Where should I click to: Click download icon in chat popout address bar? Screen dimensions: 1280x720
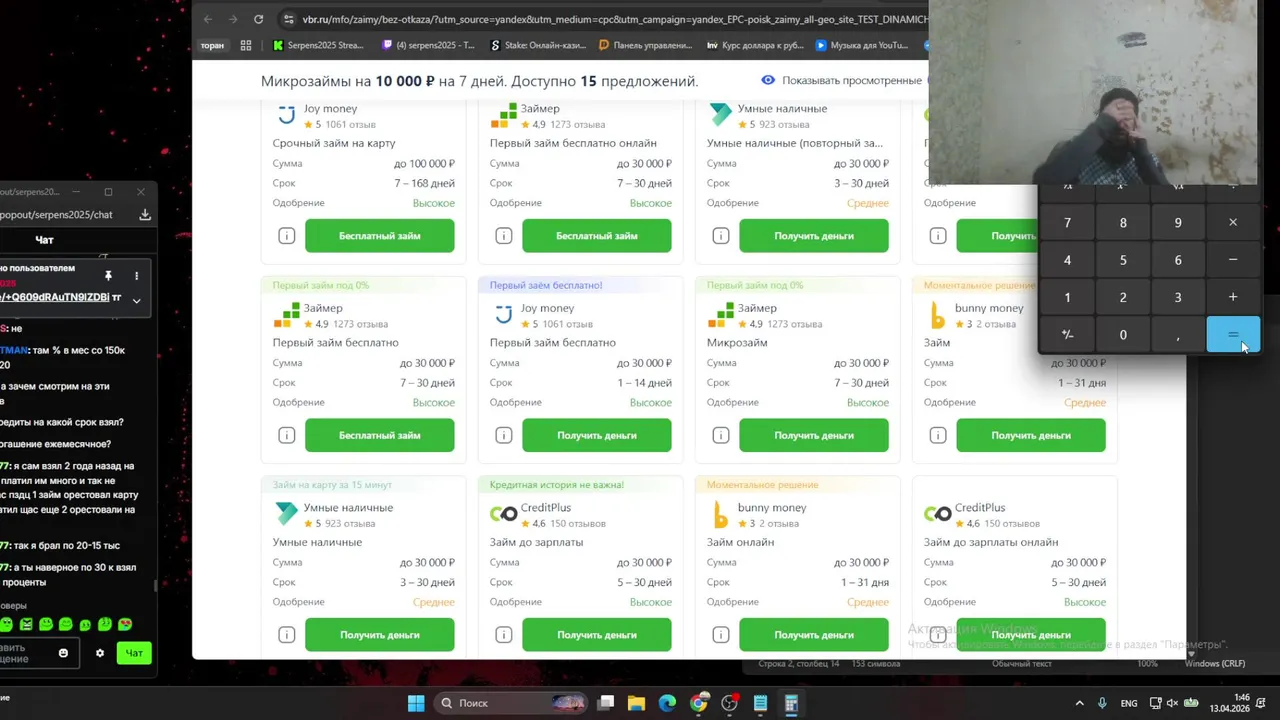(145, 215)
